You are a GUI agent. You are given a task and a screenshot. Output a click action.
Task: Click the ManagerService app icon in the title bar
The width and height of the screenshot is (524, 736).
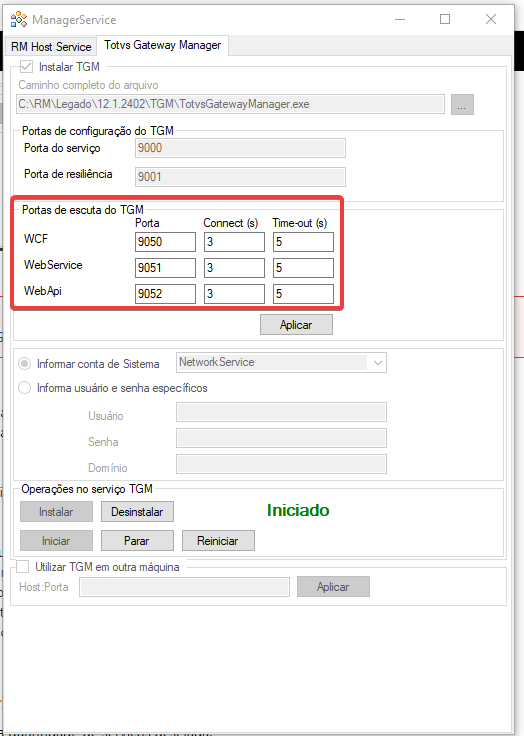pos(19,20)
